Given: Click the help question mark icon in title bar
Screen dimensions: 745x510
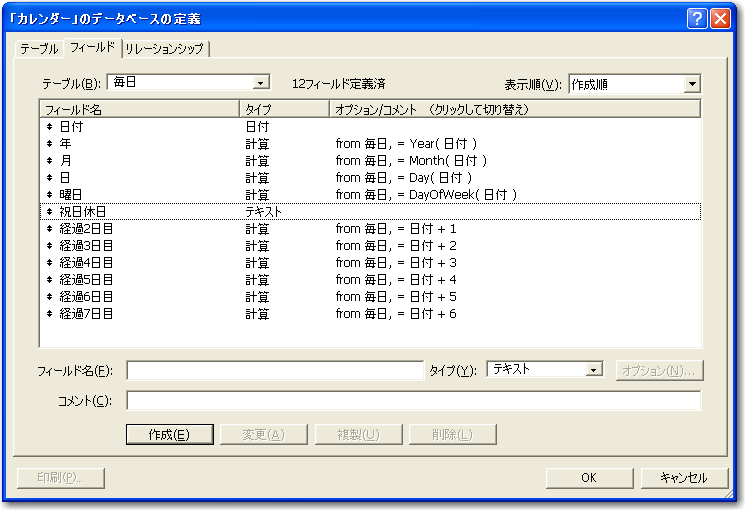Looking at the screenshot, I should [x=697, y=19].
